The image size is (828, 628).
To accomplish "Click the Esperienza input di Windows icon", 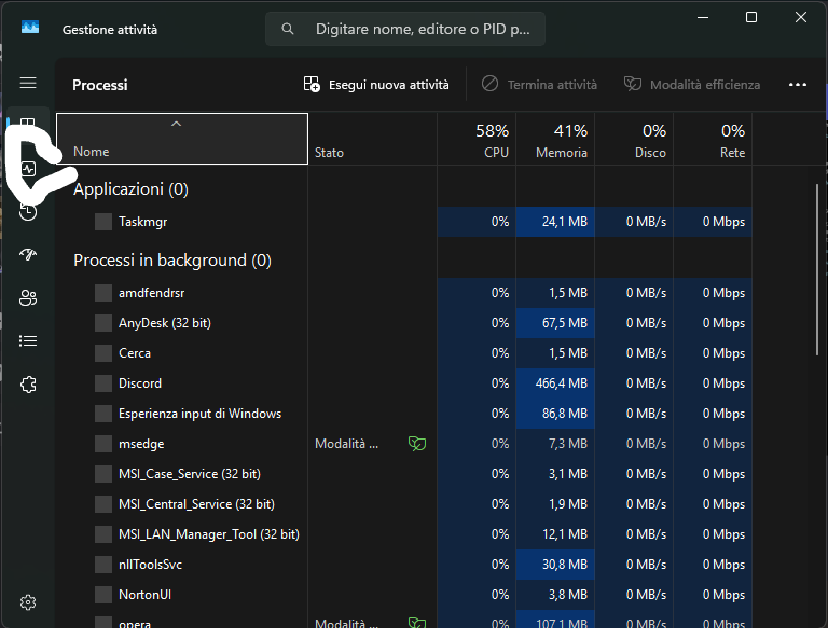I will (x=104, y=413).
